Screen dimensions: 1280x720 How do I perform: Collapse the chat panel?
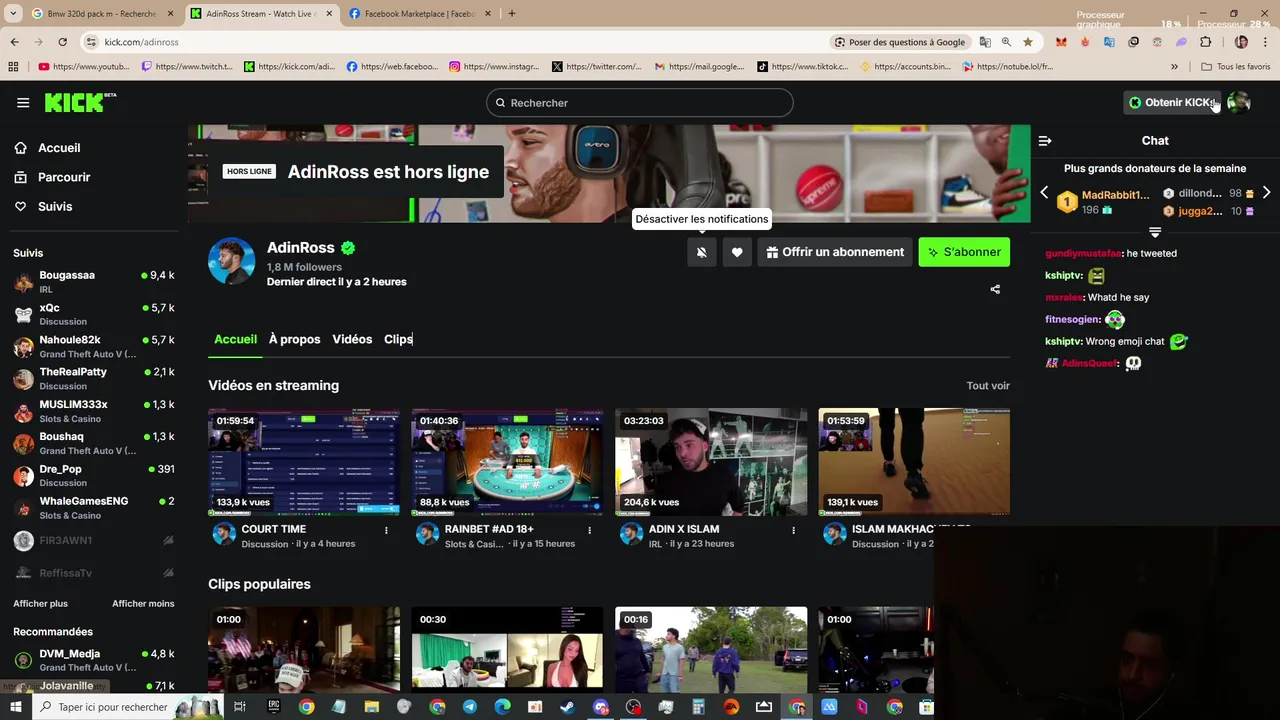pyautogui.click(x=1045, y=141)
